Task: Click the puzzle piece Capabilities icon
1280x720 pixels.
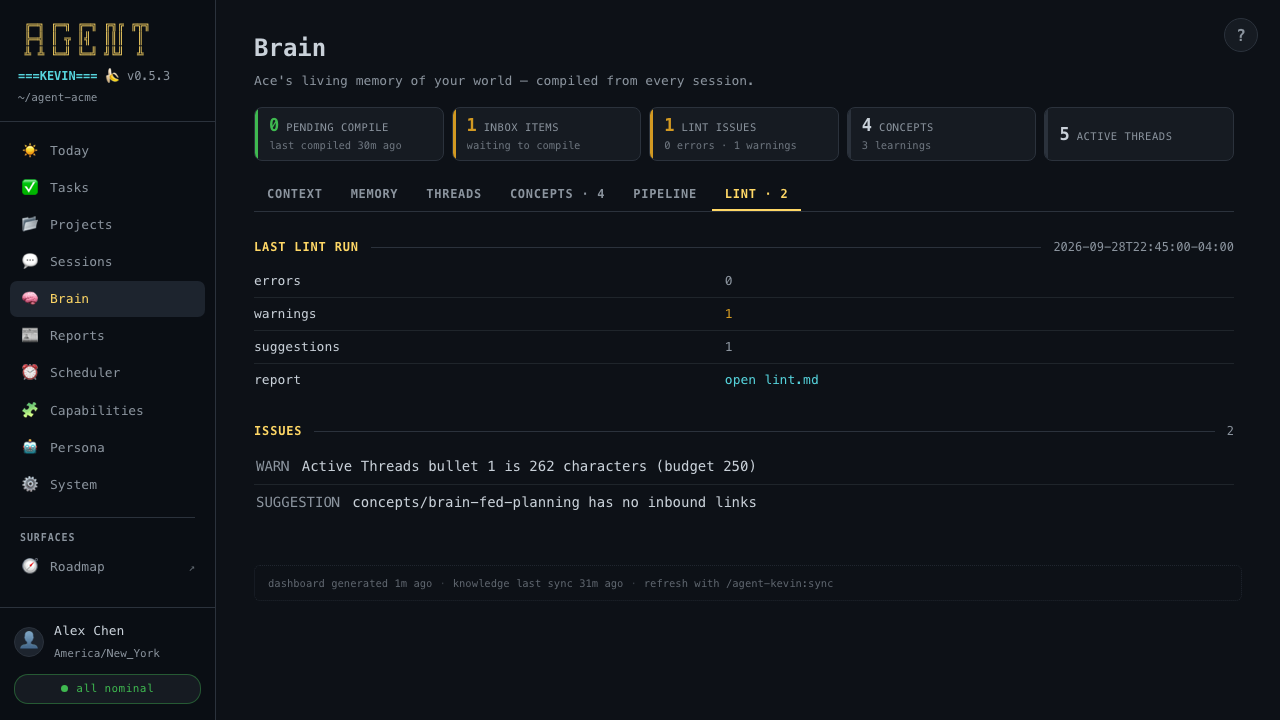Action: (30, 410)
